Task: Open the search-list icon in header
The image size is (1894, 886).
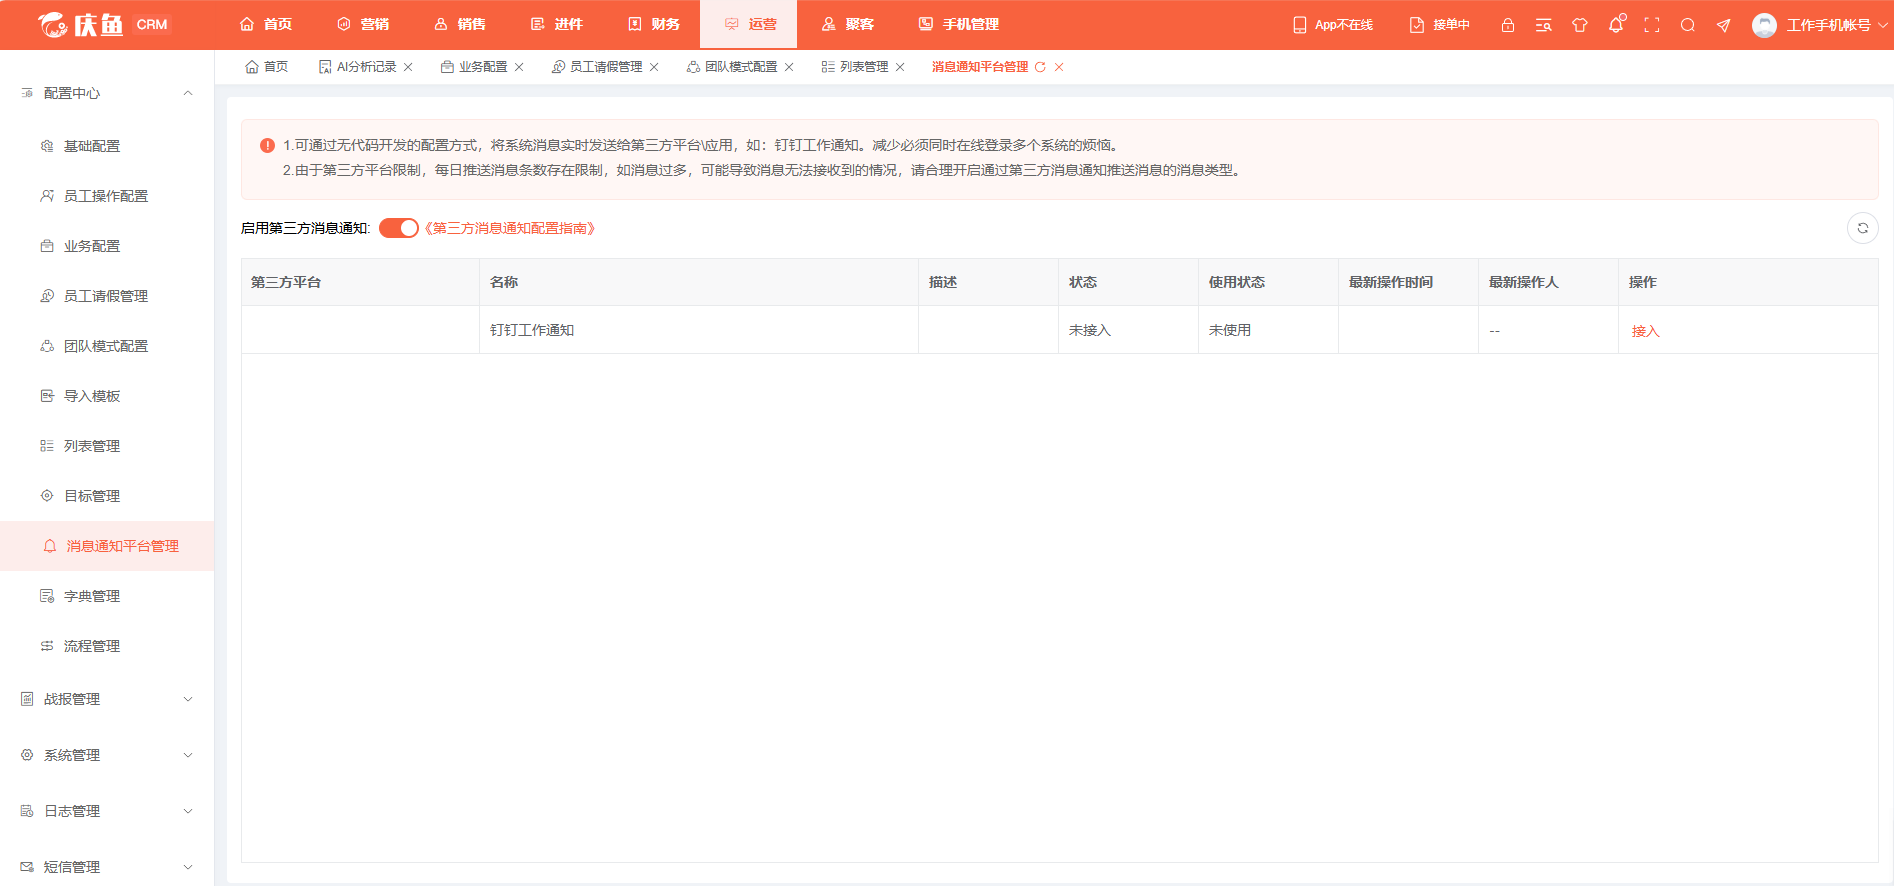Action: click(1543, 25)
